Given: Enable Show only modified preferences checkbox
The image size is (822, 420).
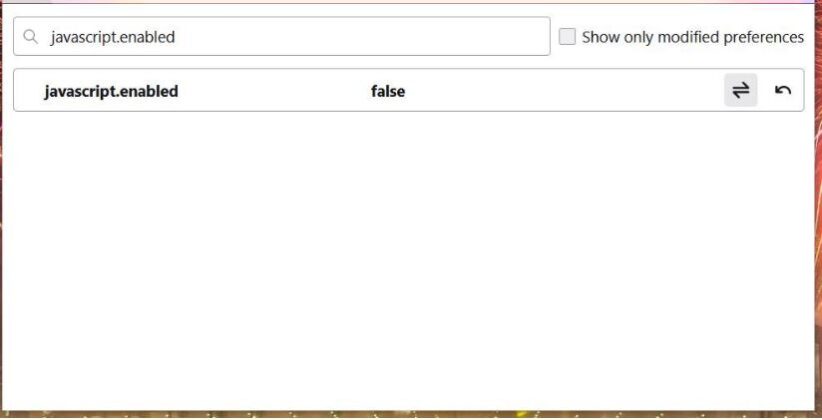Looking at the screenshot, I should tap(567, 37).
